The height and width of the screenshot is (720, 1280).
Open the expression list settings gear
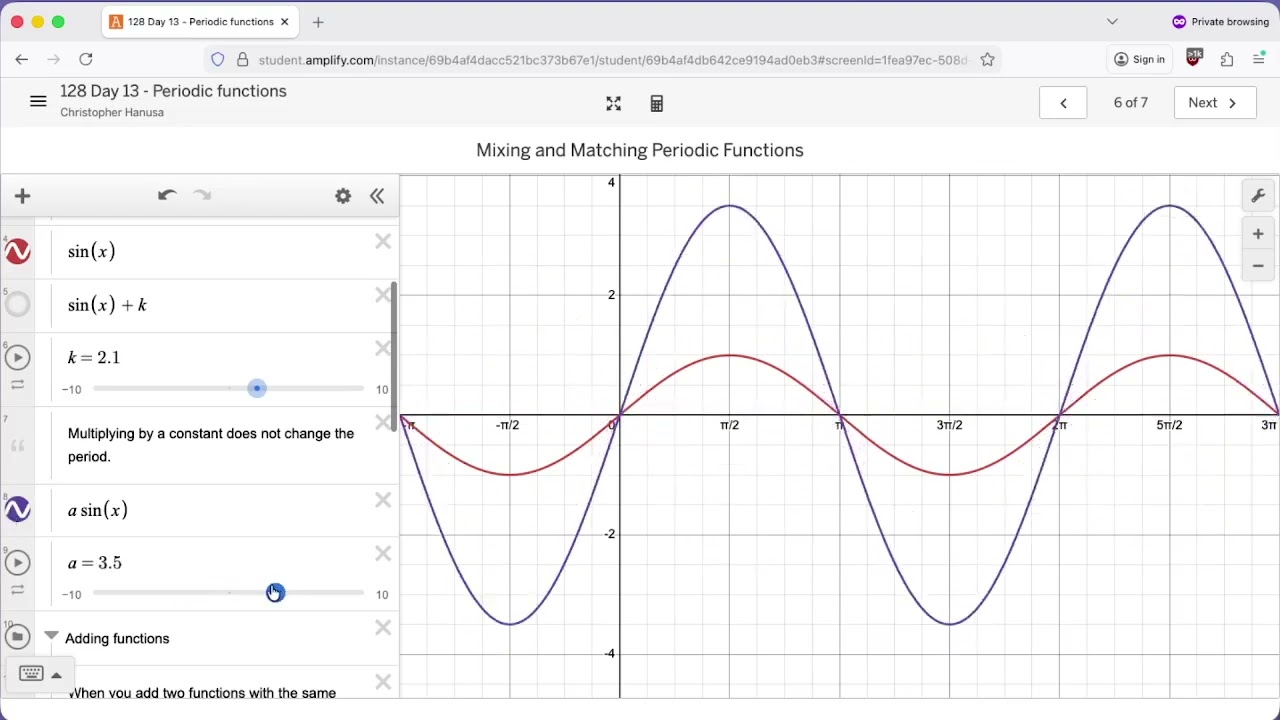point(343,196)
